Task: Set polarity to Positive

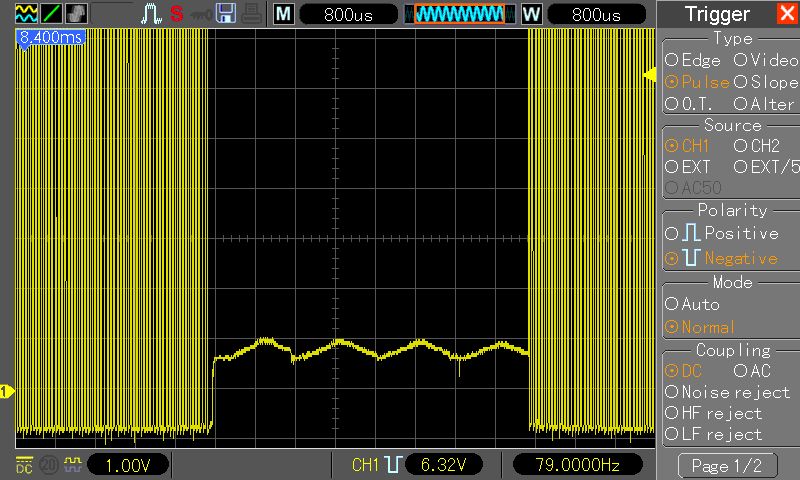Action: coord(722,233)
